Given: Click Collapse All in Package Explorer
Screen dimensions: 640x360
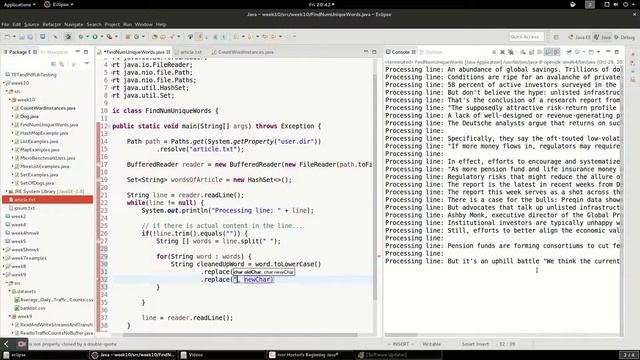Looking at the screenshot, I should (x=53, y=64).
